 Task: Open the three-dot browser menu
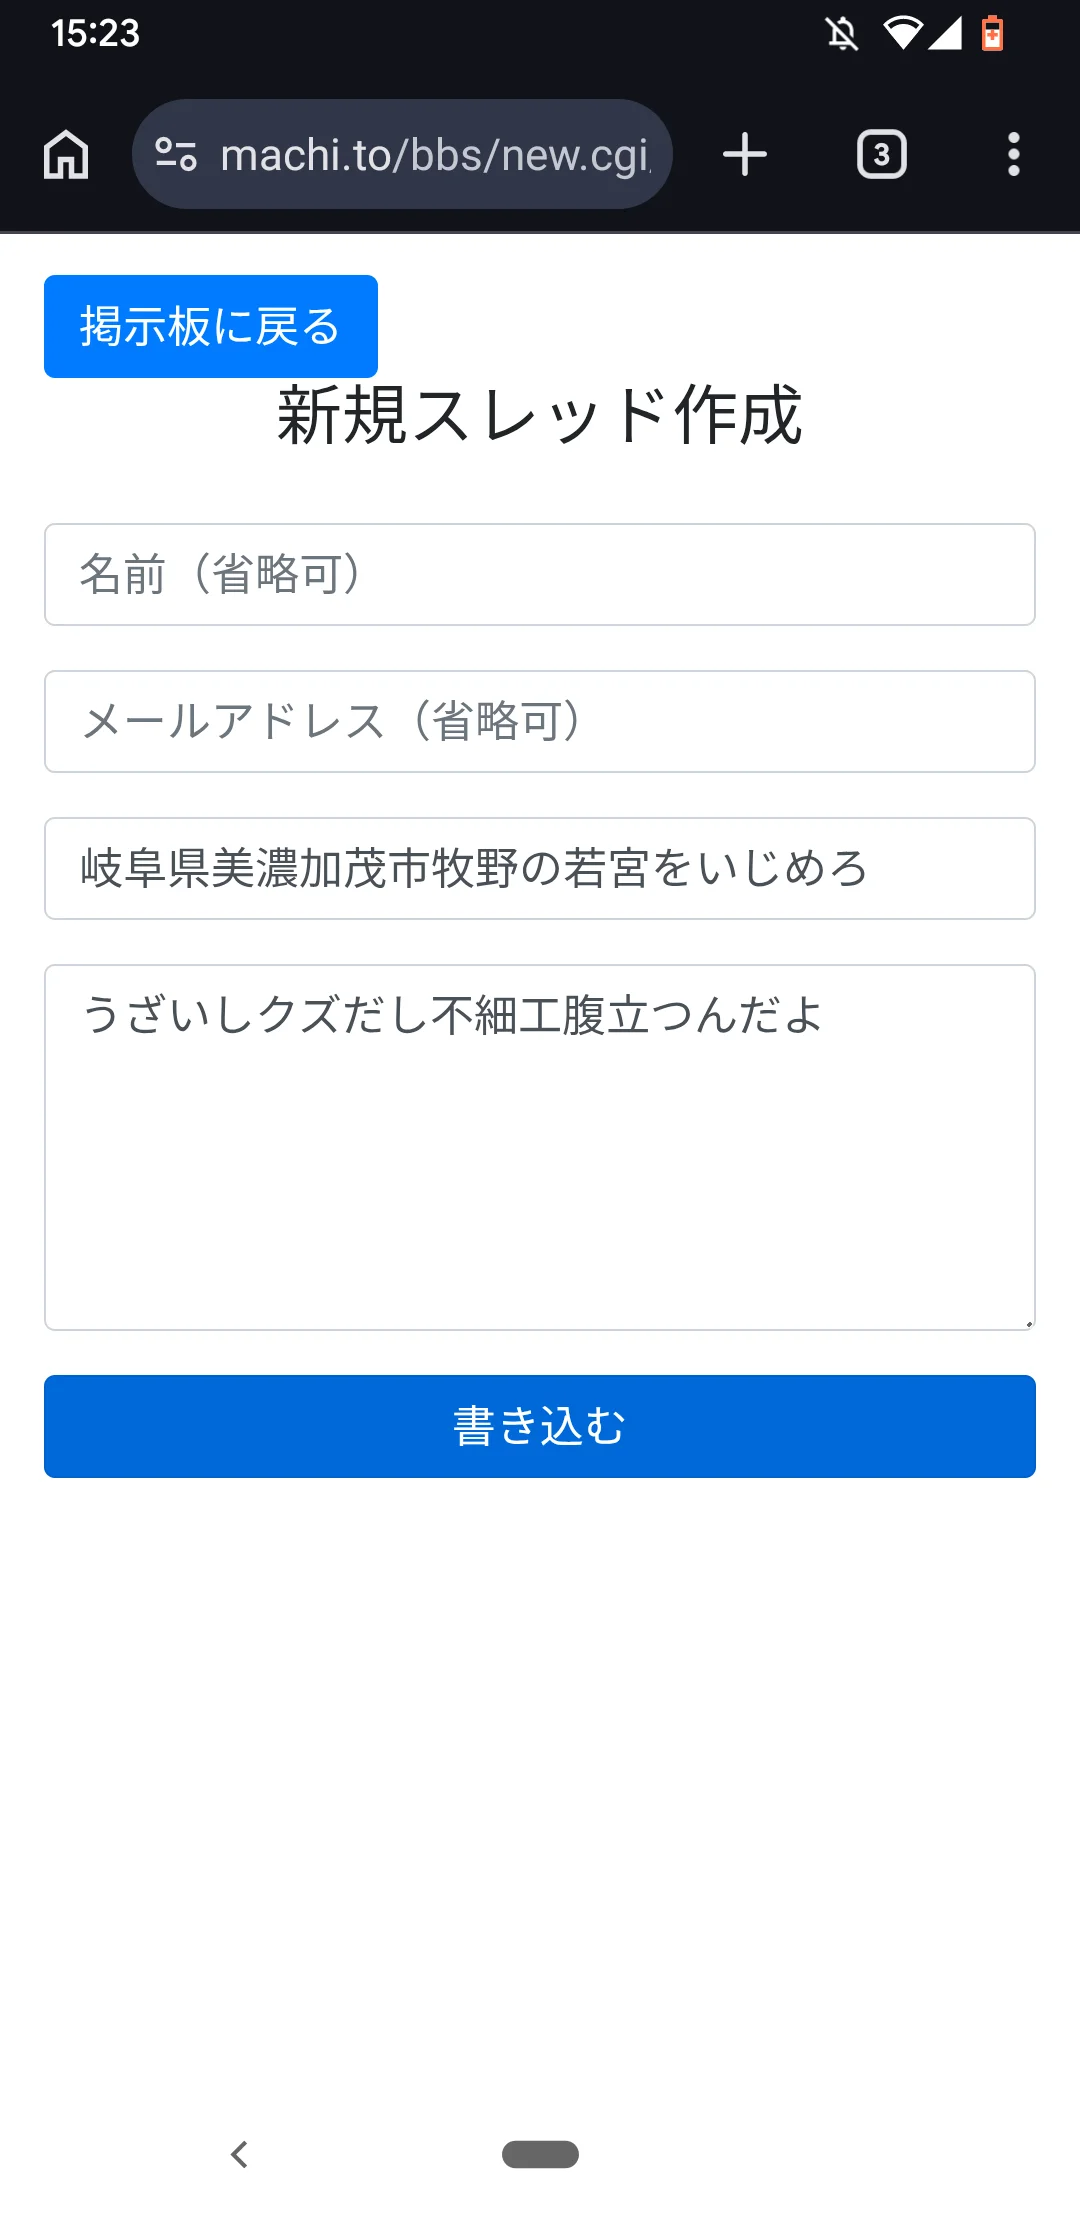(x=1013, y=155)
